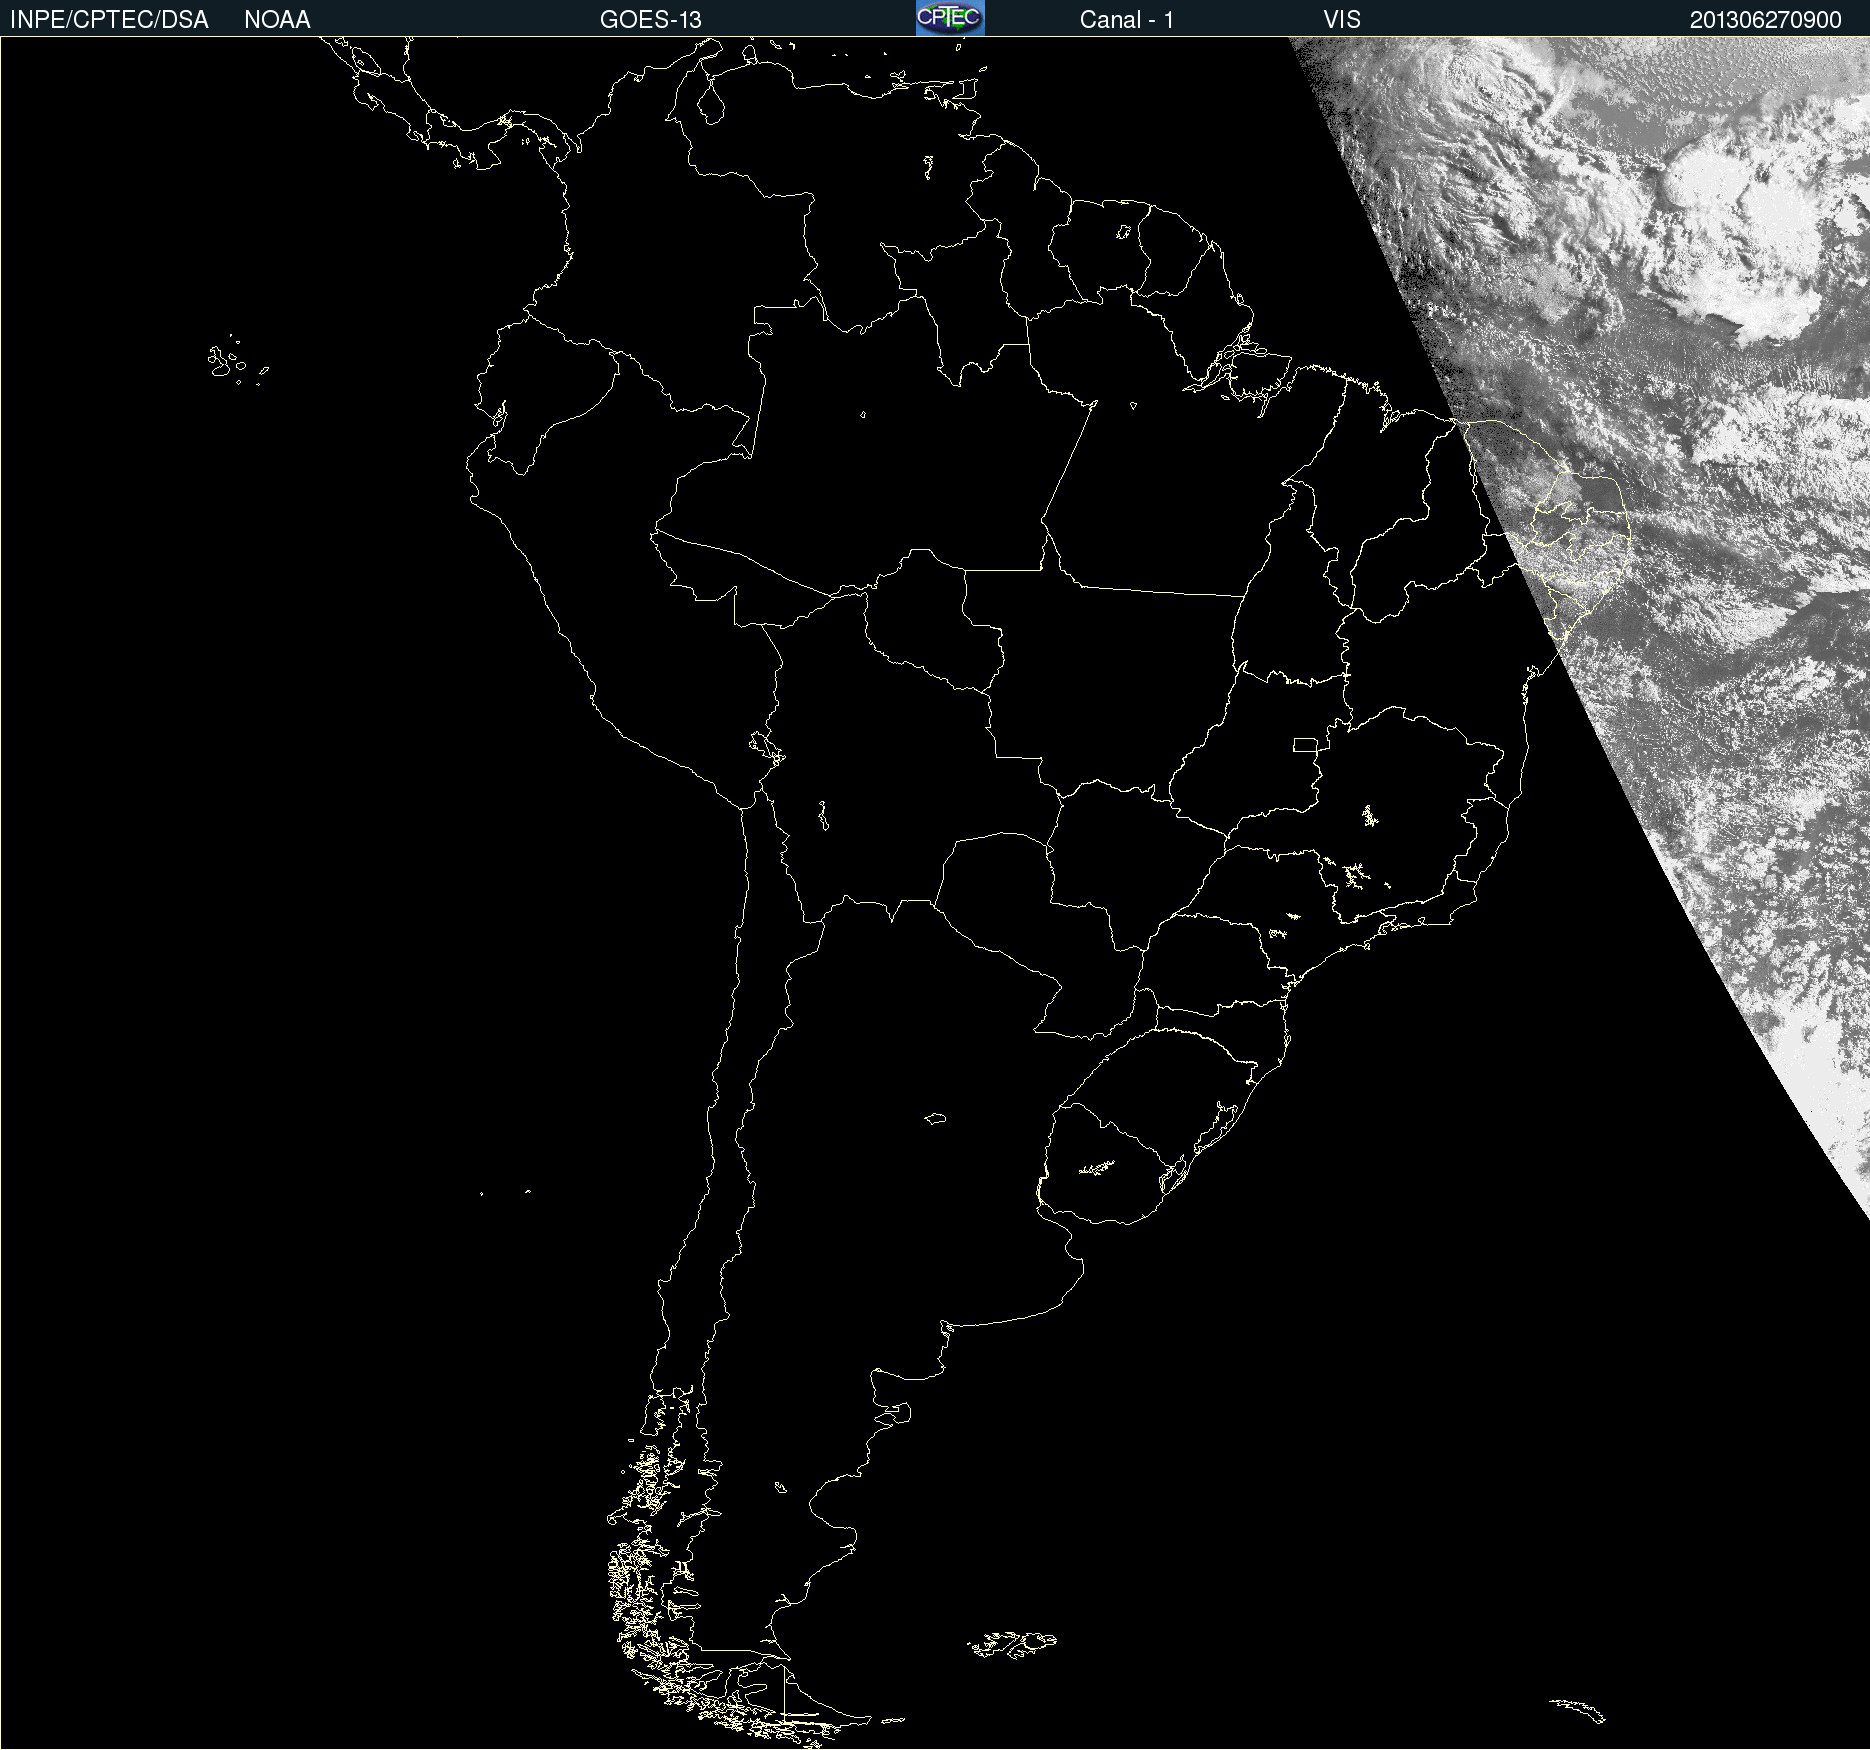Click the VIS image type label
The width and height of the screenshot is (1870, 1750).
[x=1341, y=20]
